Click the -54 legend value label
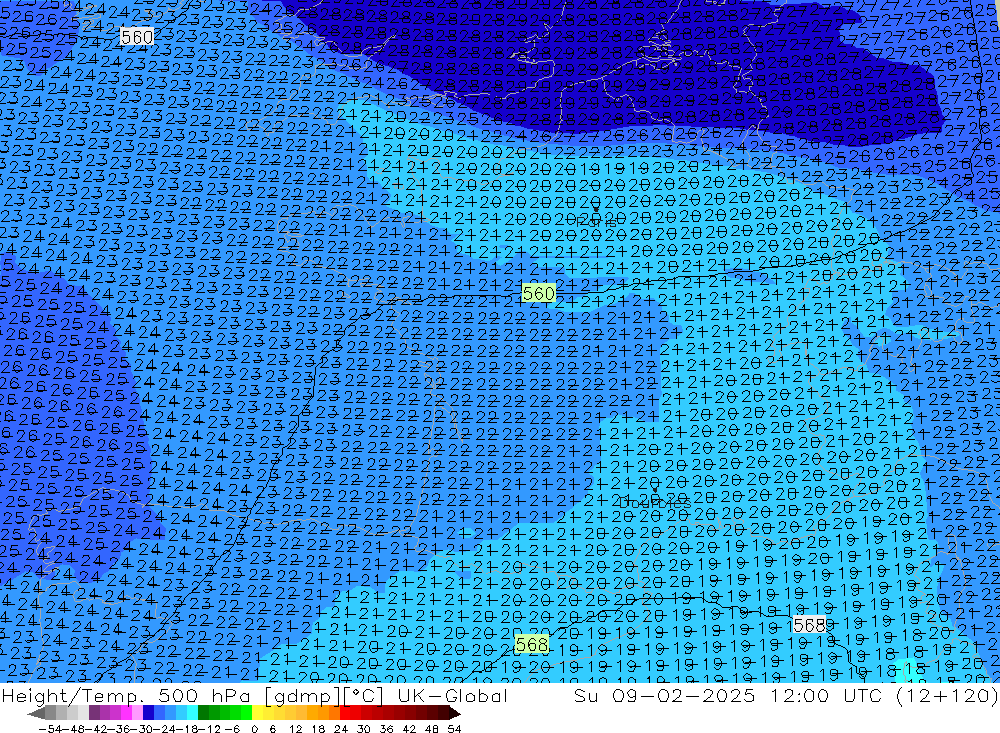This screenshot has height=733, width=1000. tap(50, 729)
